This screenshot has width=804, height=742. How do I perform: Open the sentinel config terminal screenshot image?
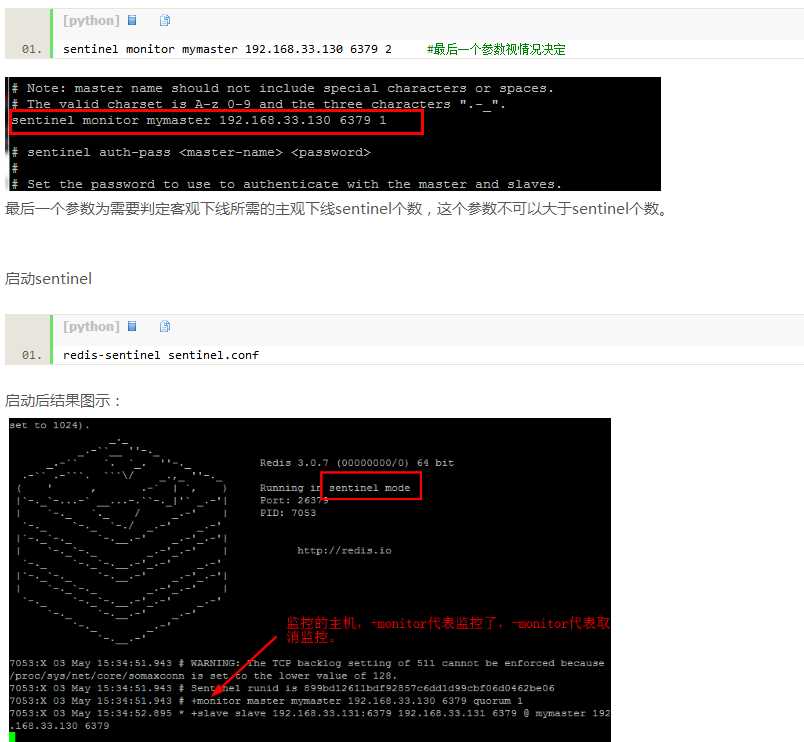[x=335, y=134]
